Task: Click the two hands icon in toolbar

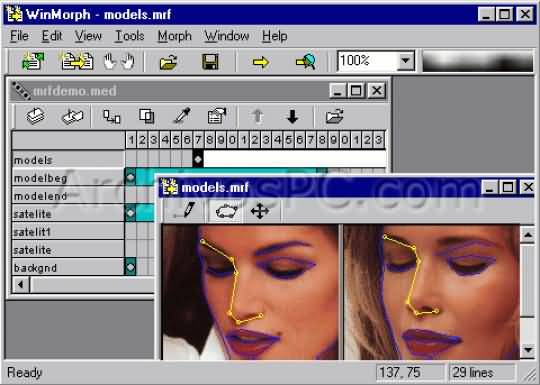Action: point(119,62)
